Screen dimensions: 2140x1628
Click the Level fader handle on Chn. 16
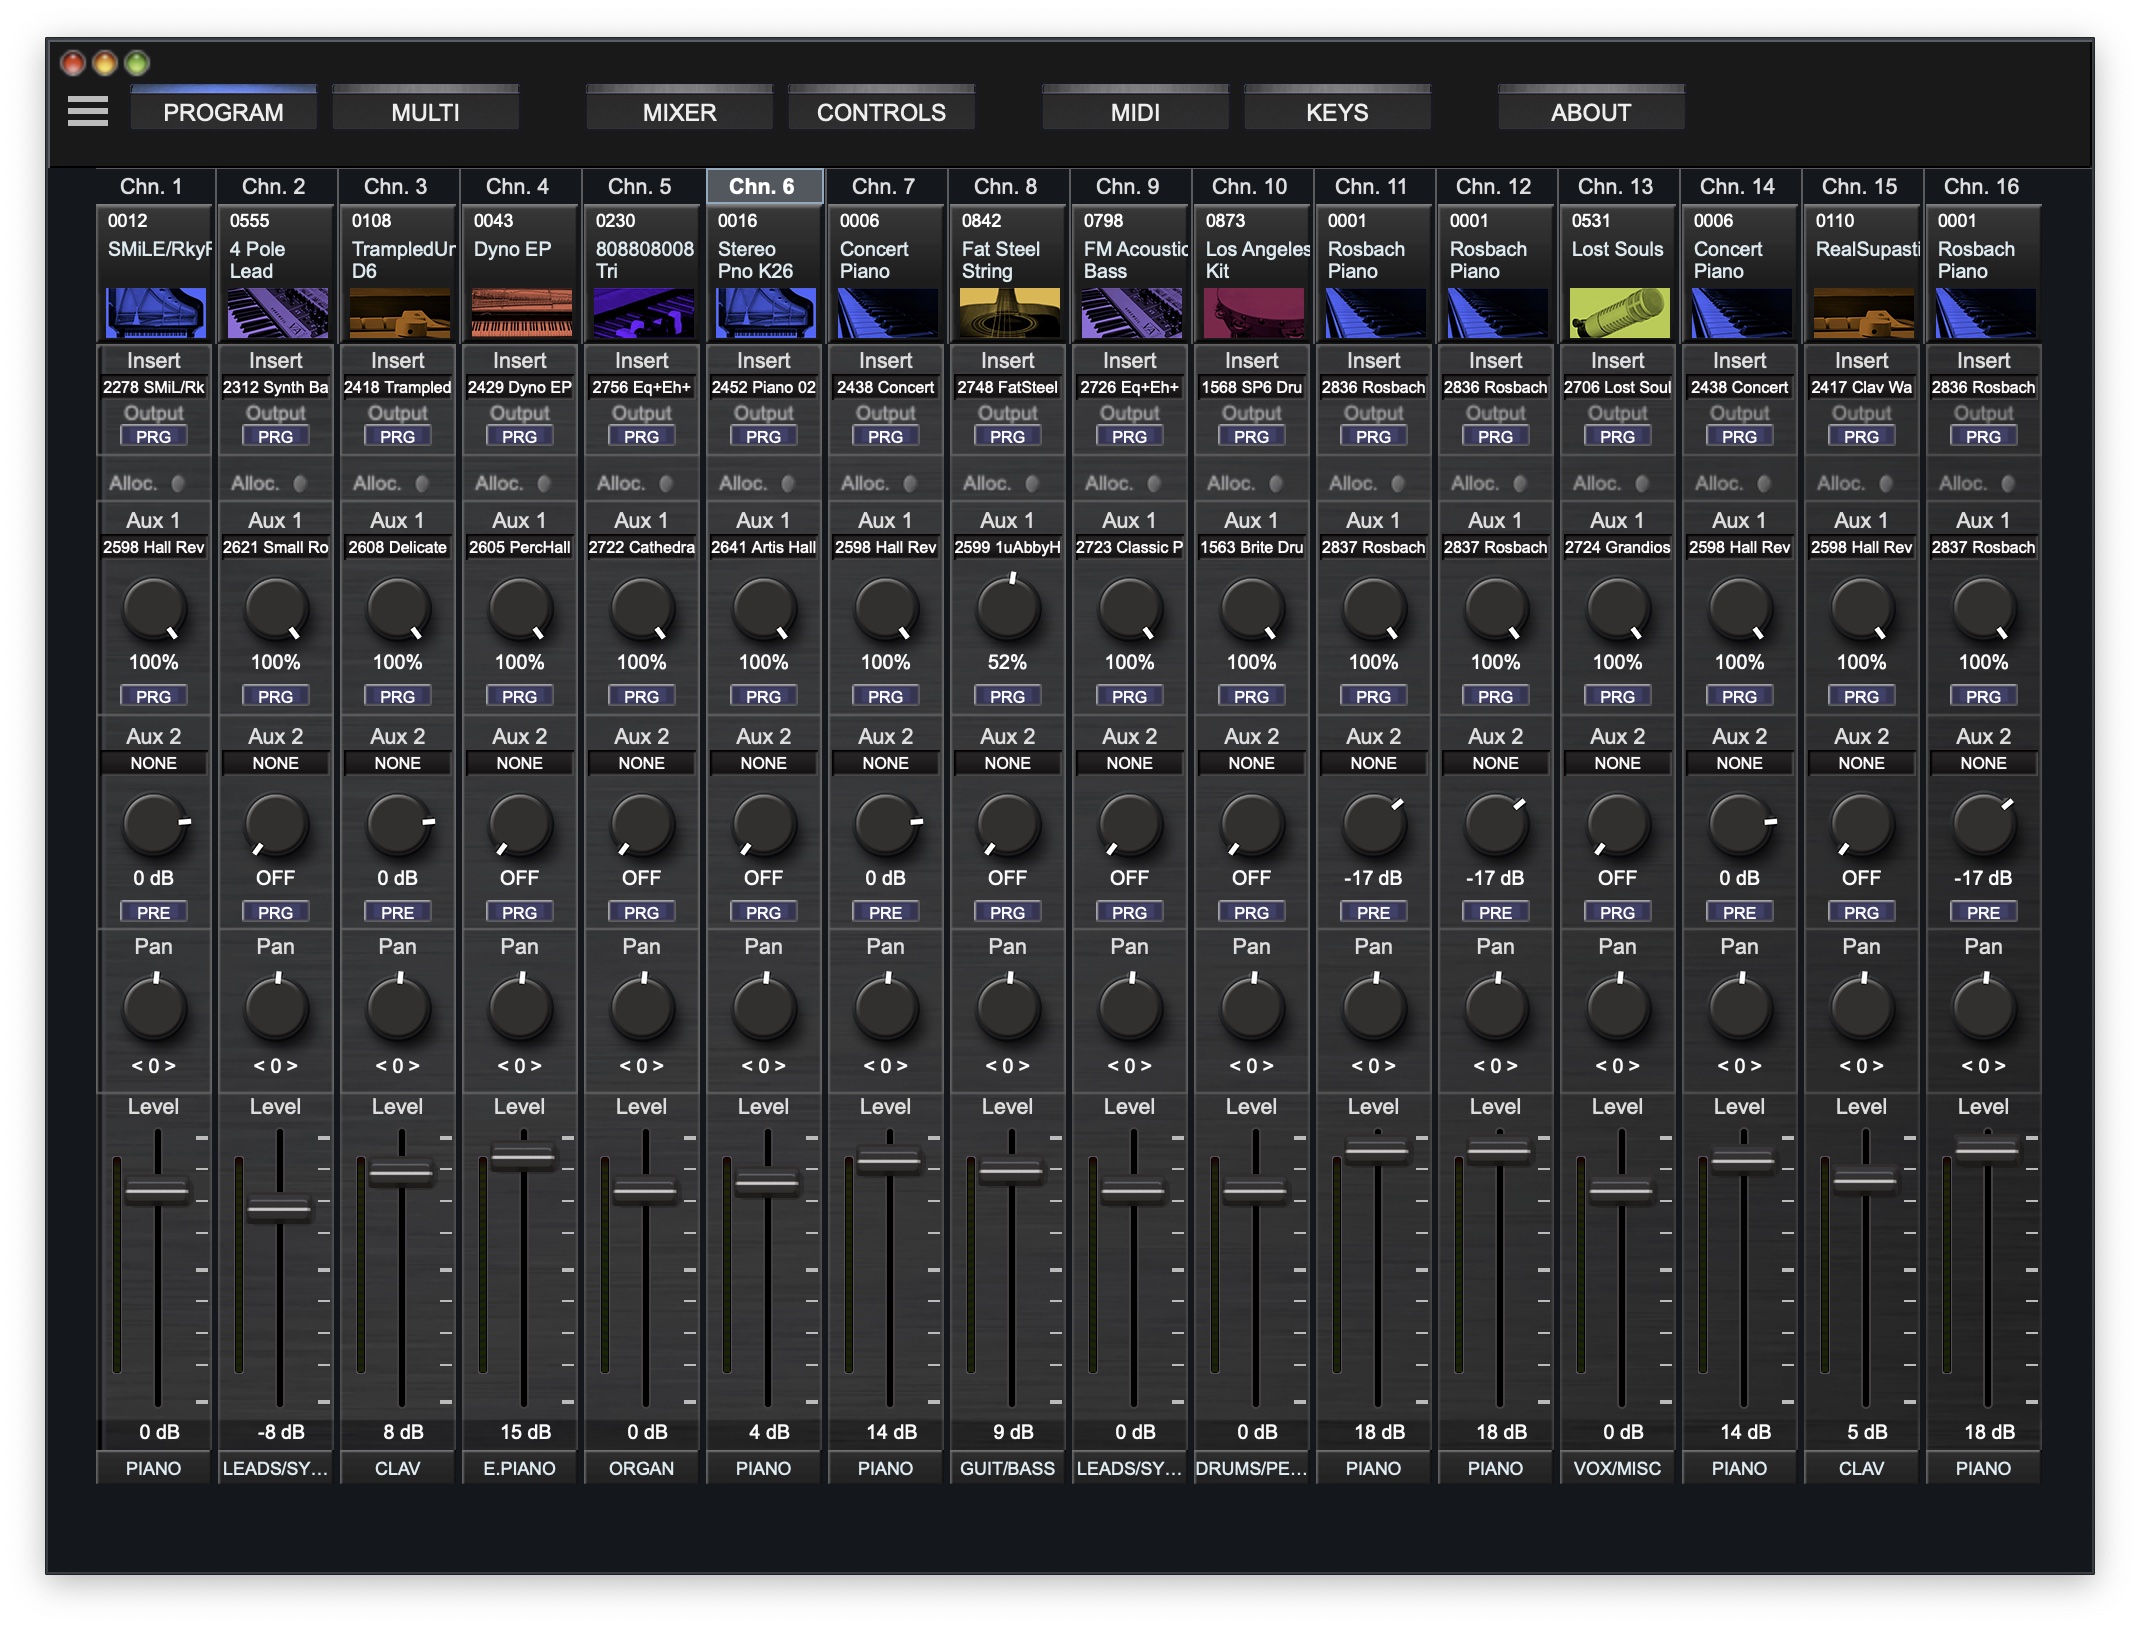point(1986,1150)
